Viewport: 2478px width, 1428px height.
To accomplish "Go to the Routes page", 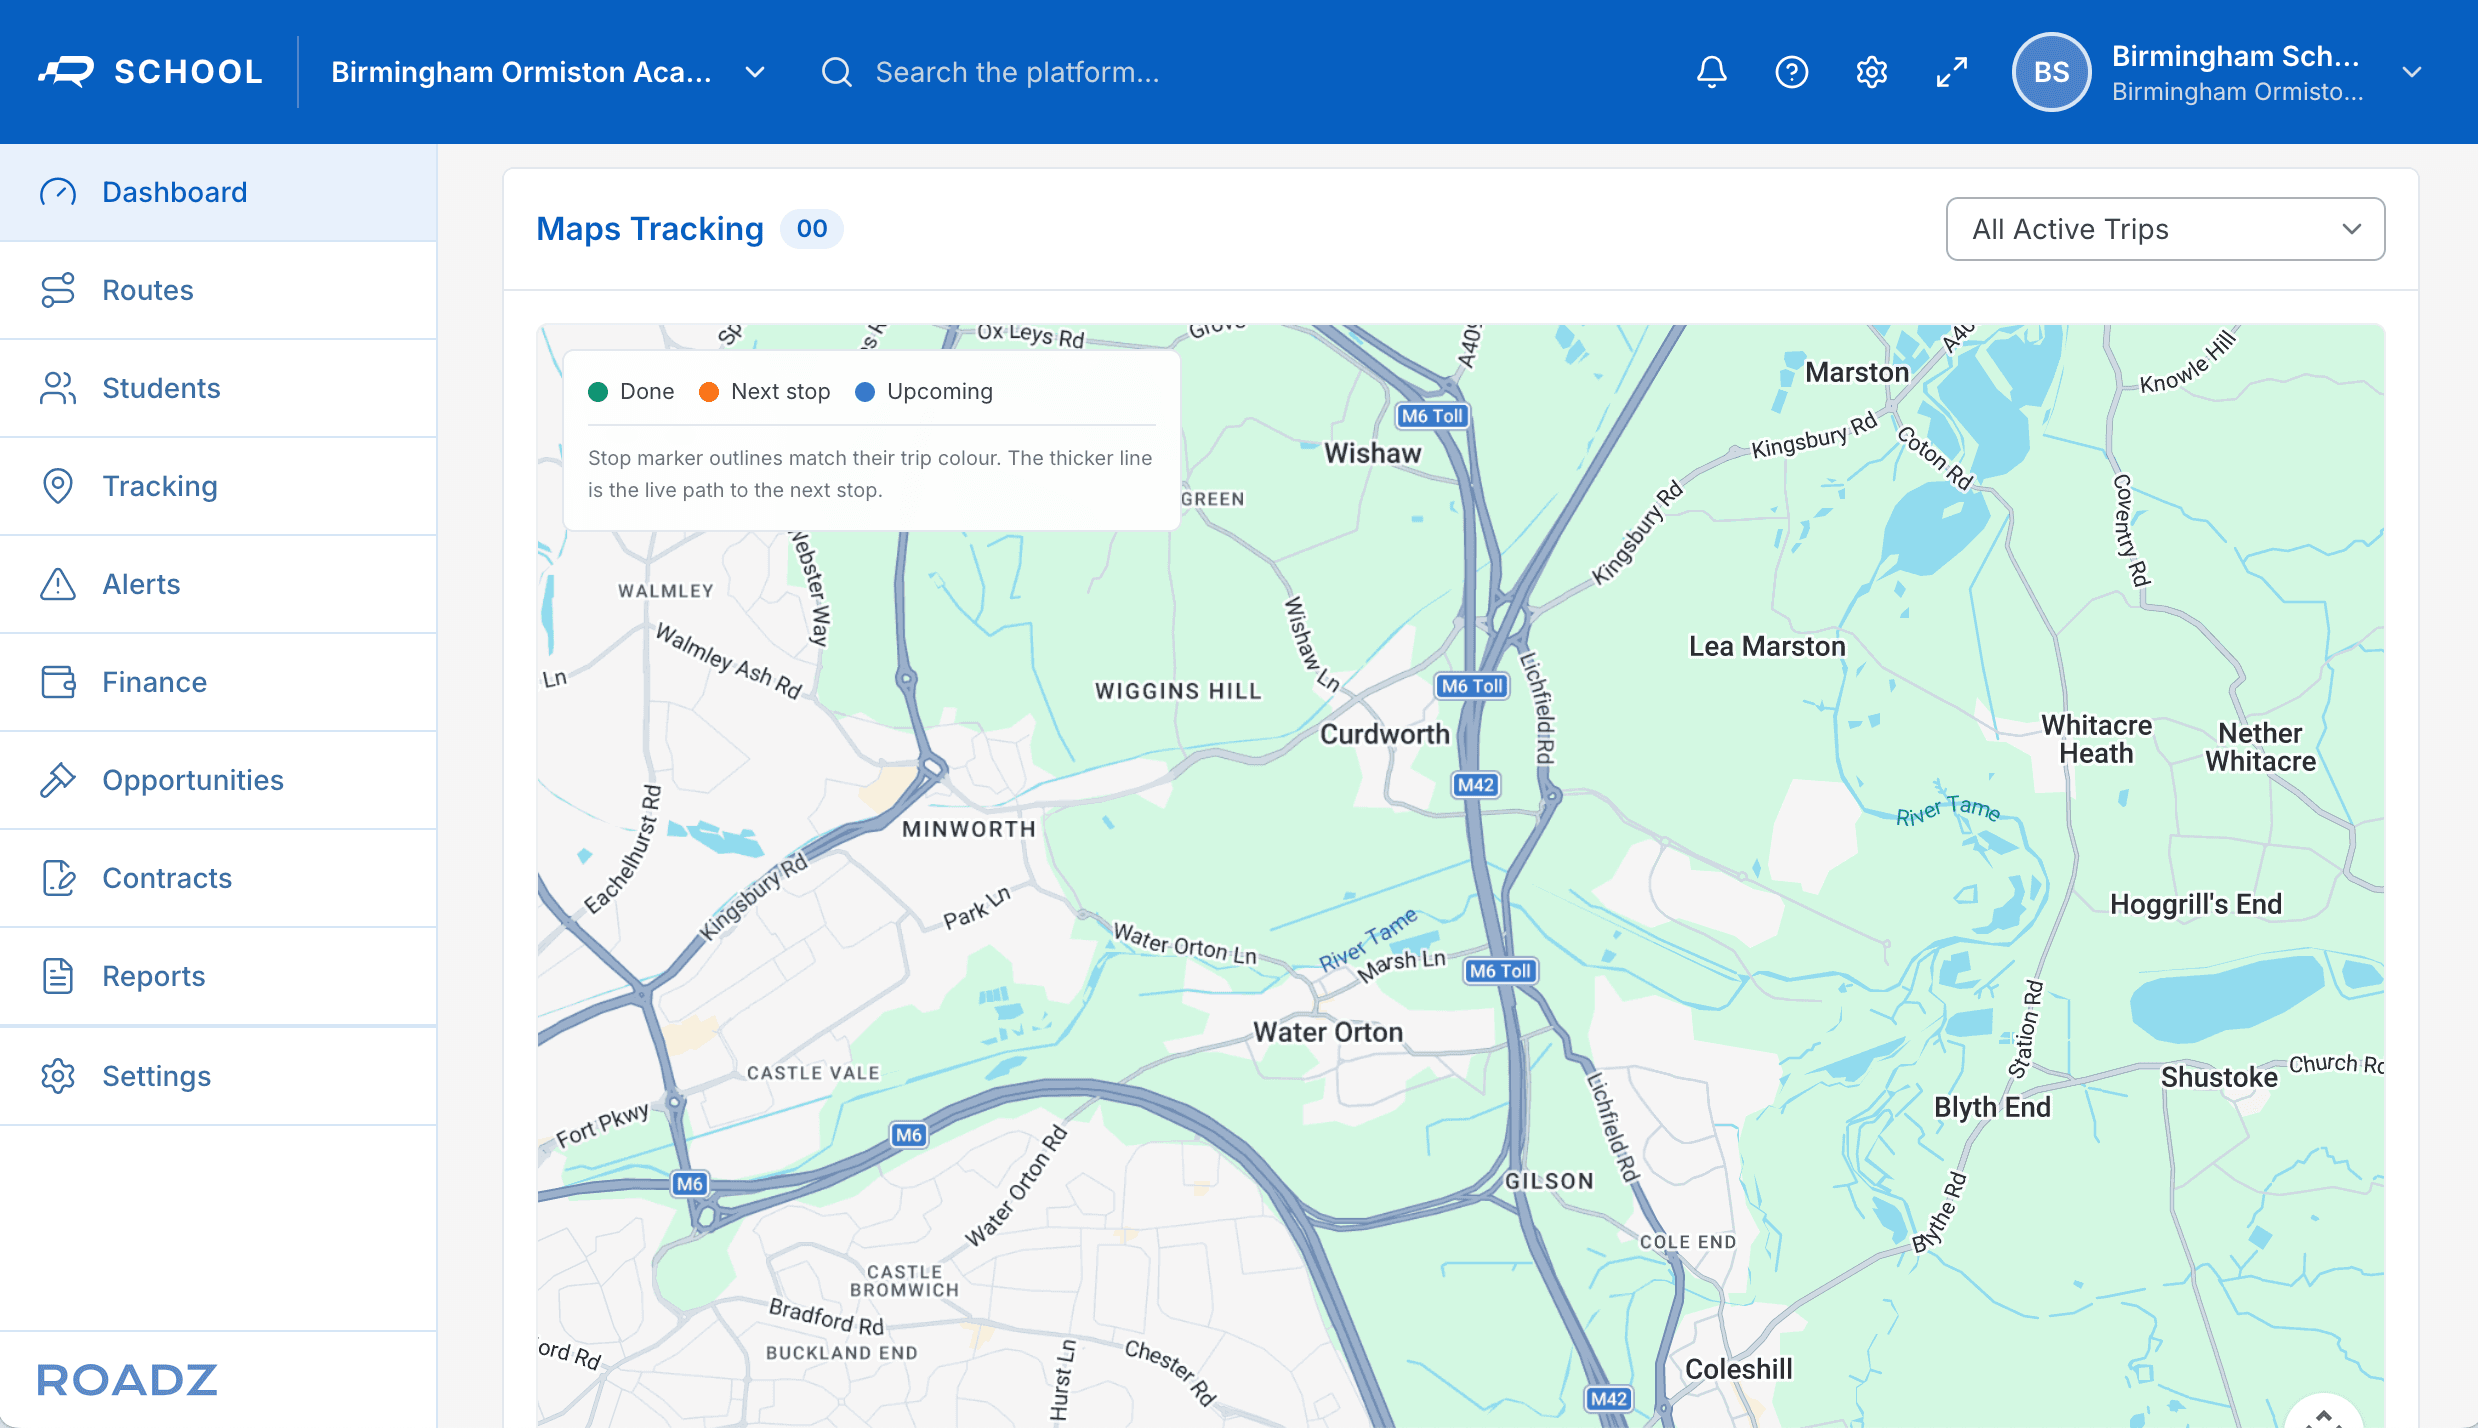I will pyautogui.click(x=218, y=290).
